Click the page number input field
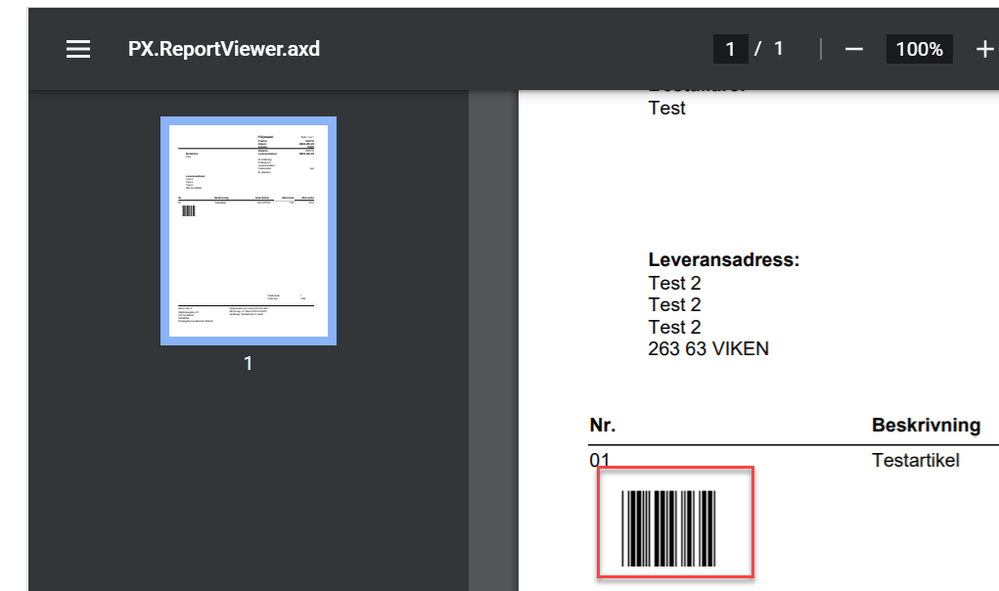 pos(730,48)
